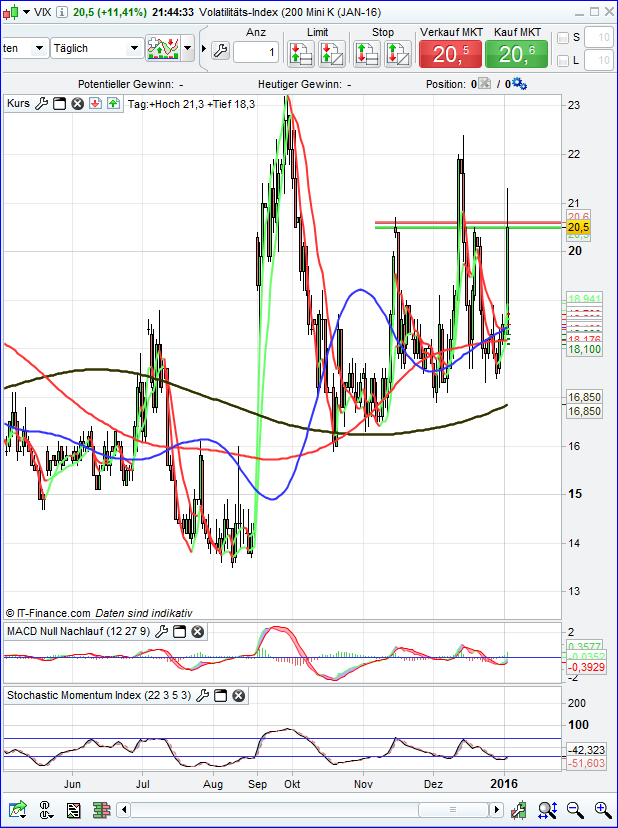The width and height of the screenshot is (618, 828).
Task: Maximize the Kurs price panel
Action: [x=59, y=104]
